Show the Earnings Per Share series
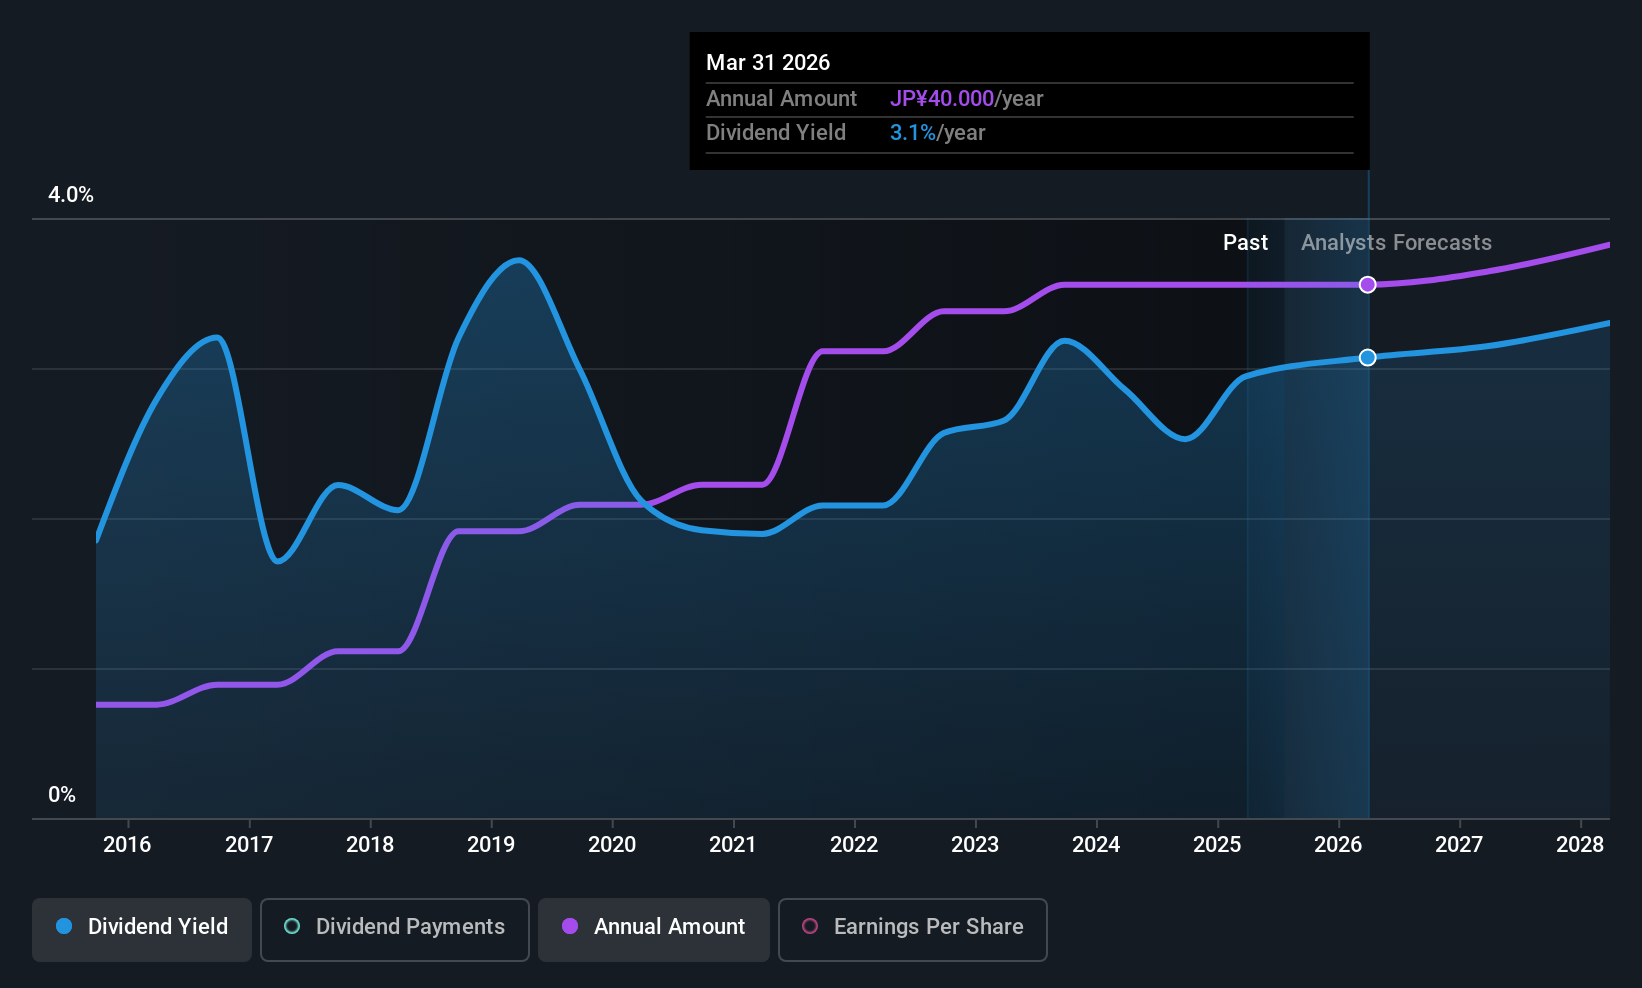 click(913, 929)
